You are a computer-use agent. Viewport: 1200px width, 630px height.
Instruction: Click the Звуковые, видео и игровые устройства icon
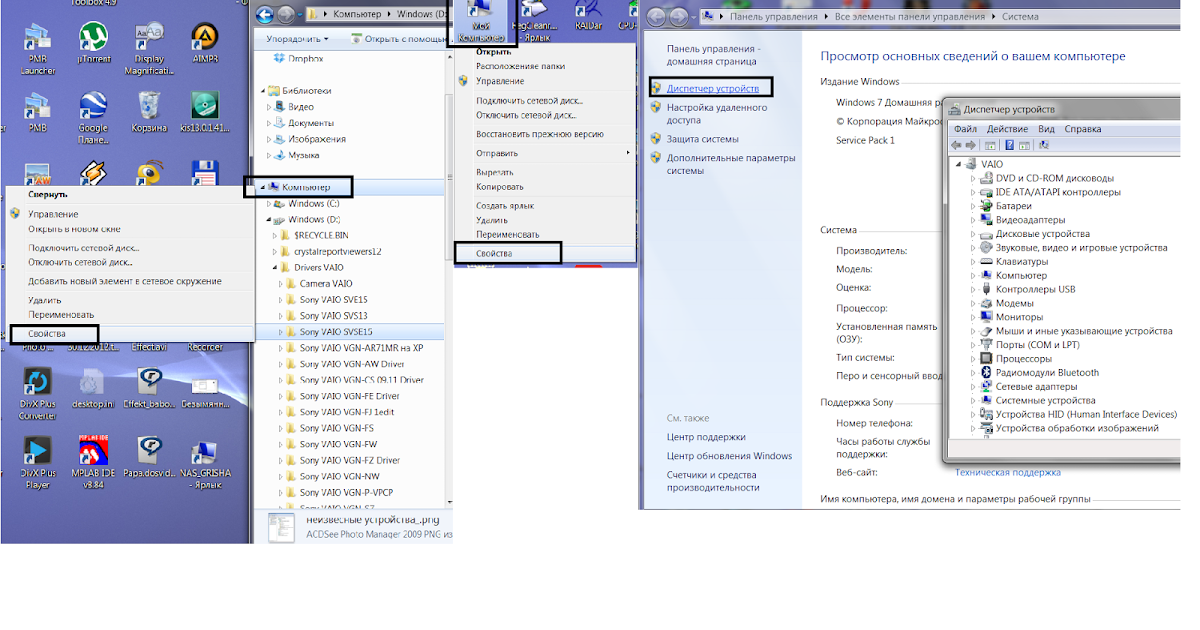[987, 248]
